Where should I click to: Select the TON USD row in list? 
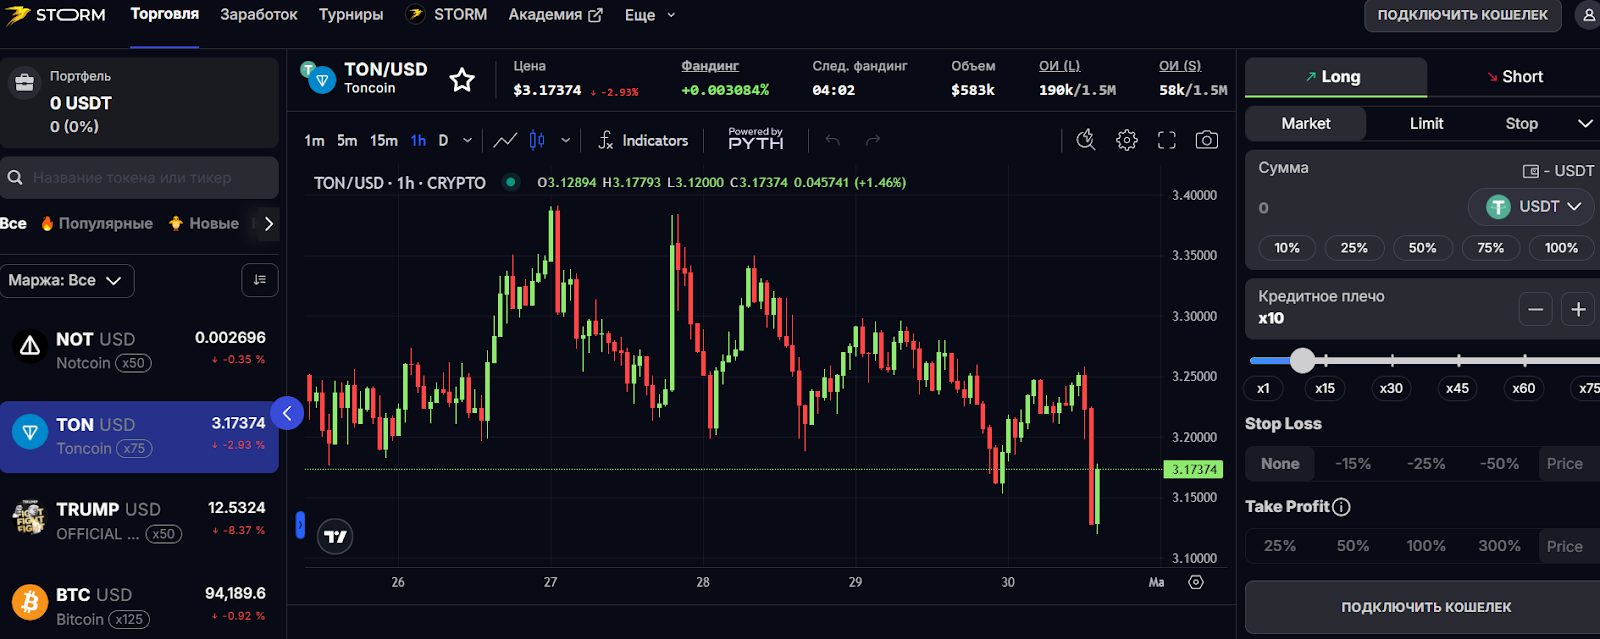139,437
